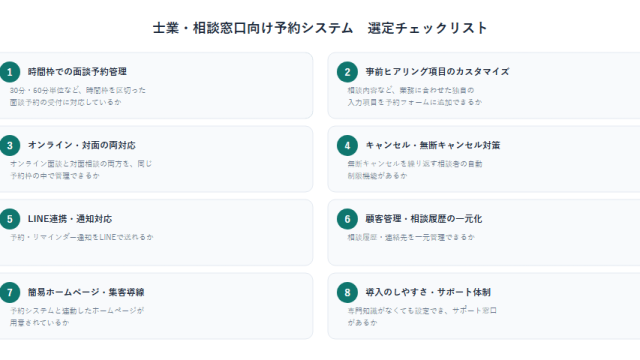The width and height of the screenshot is (640, 360).
Task: Click the green number 5 badge
Action: 10,219
